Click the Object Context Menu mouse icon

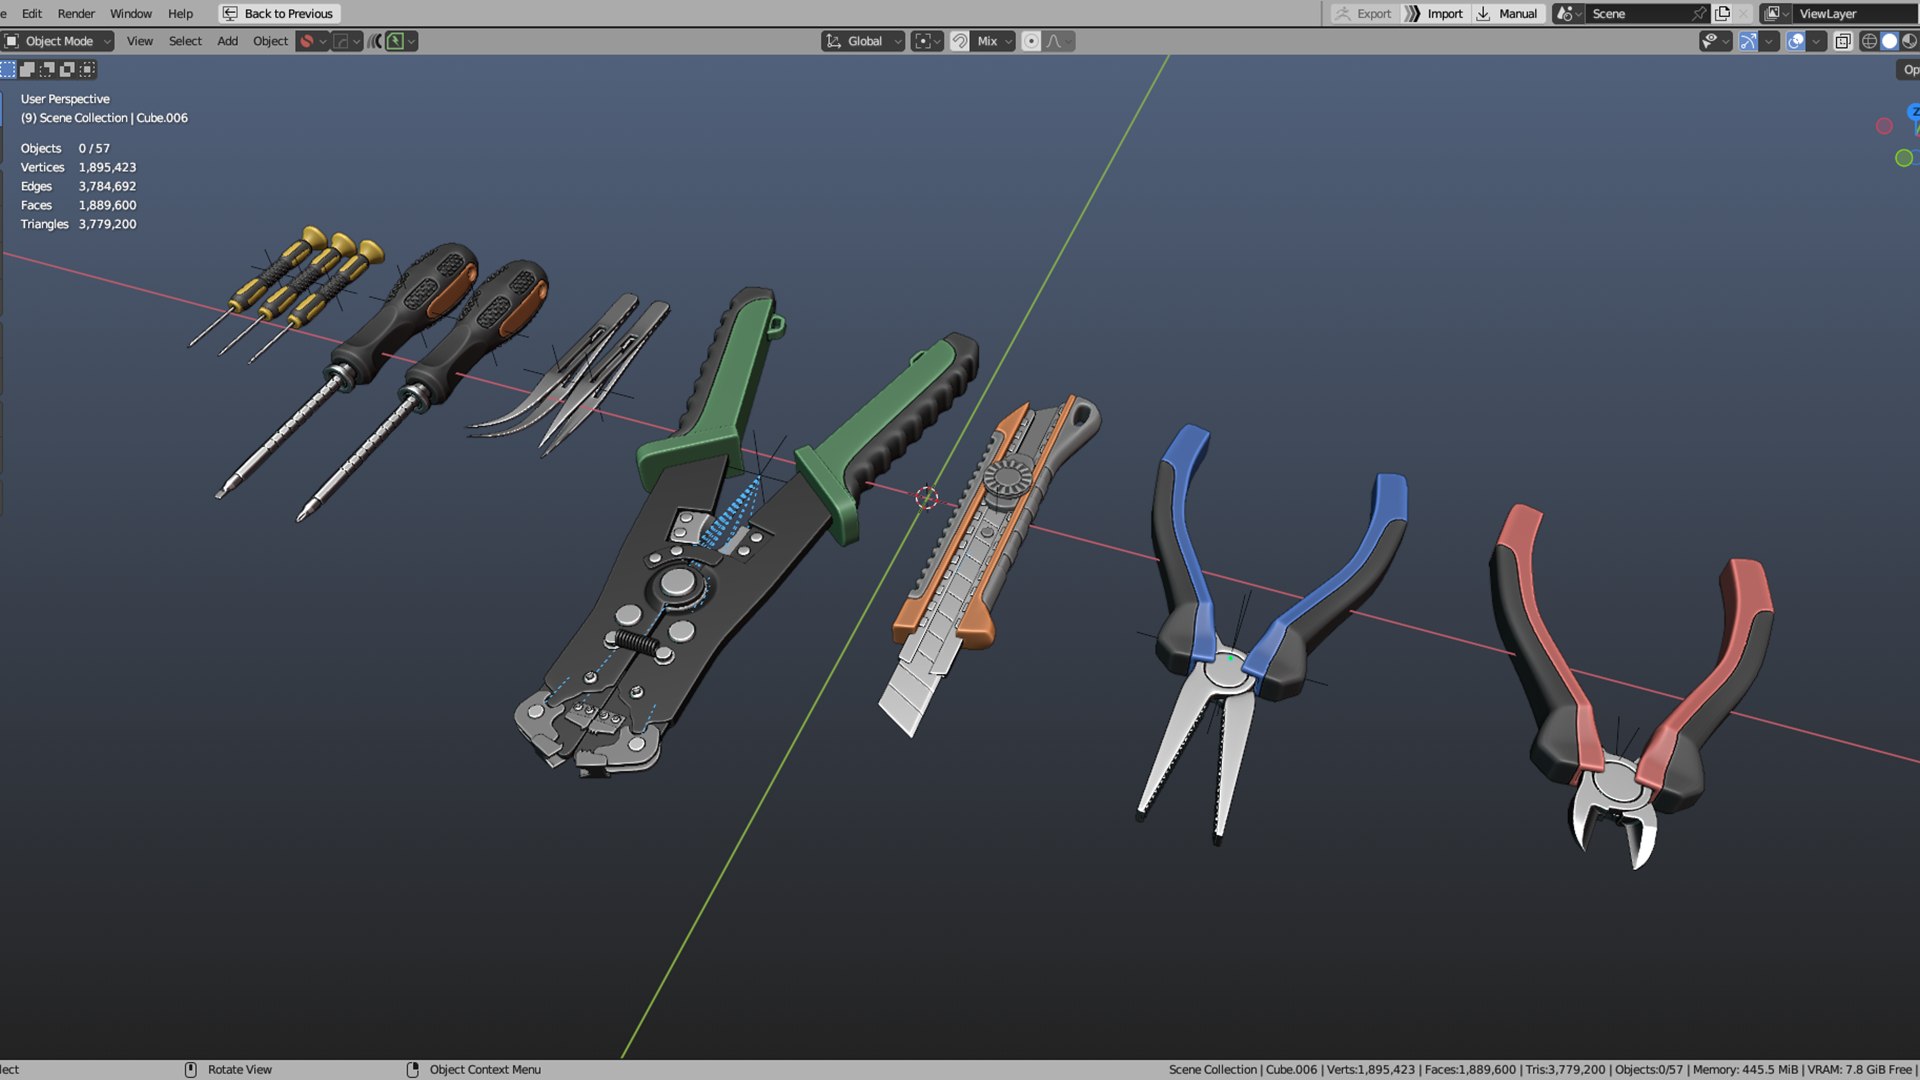click(x=413, y=1069)
